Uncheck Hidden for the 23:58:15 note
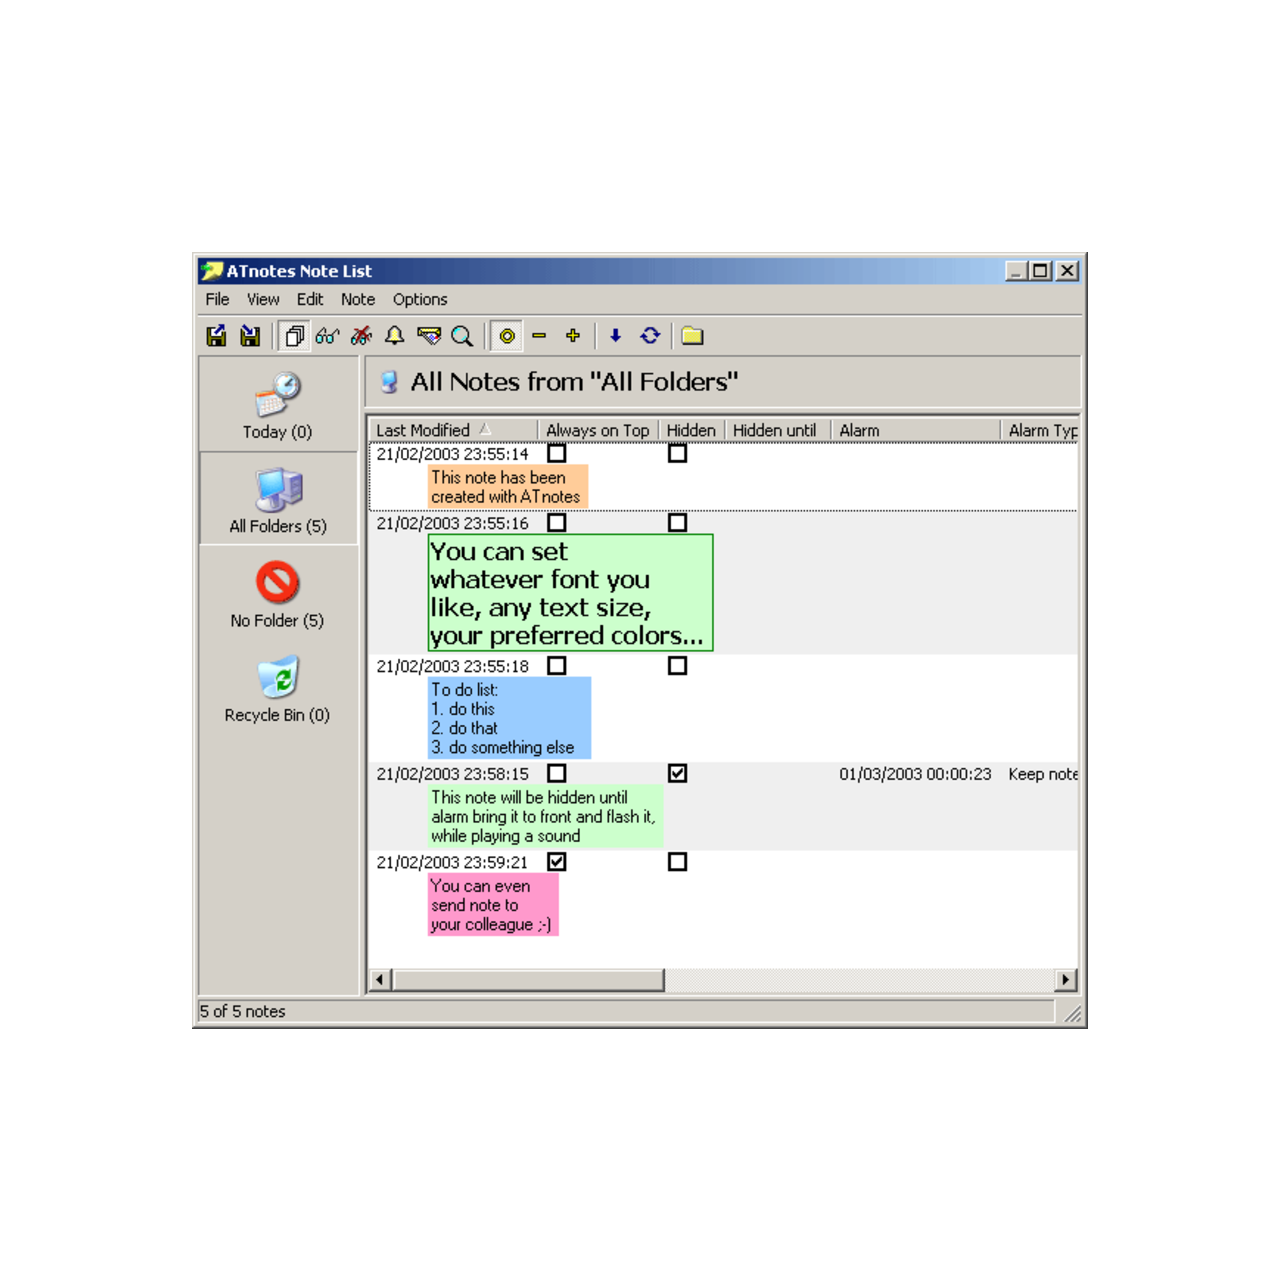This screenshot has height=1280, width=1280. (677, 773)
